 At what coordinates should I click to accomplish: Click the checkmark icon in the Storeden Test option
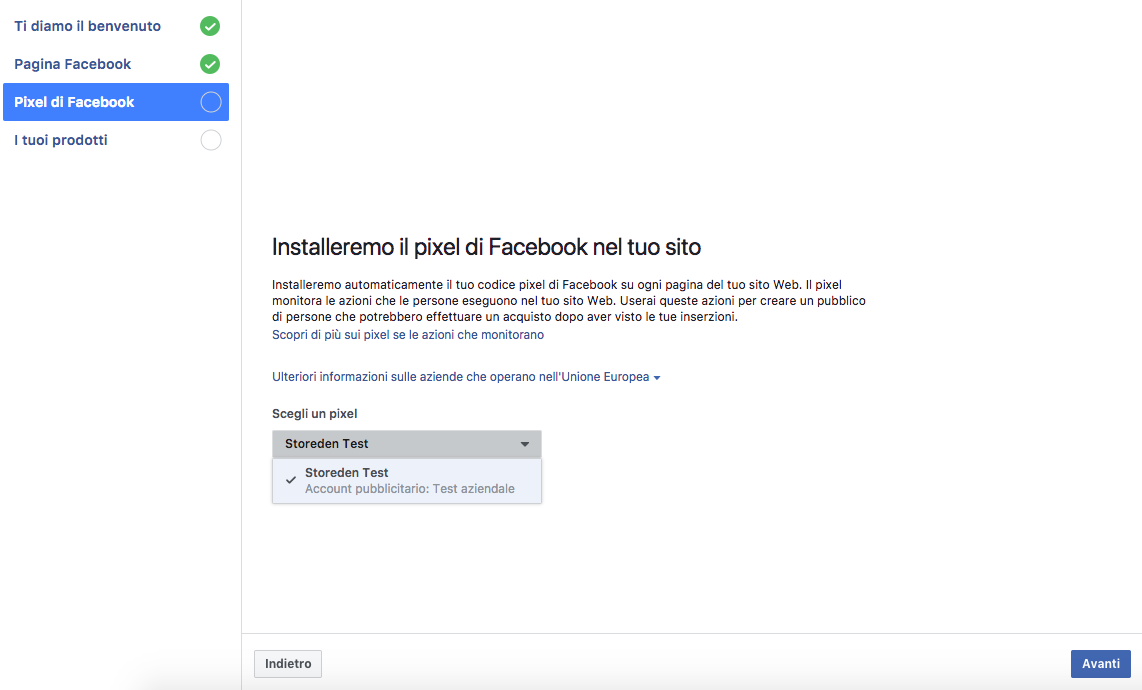tap(291, 480)
